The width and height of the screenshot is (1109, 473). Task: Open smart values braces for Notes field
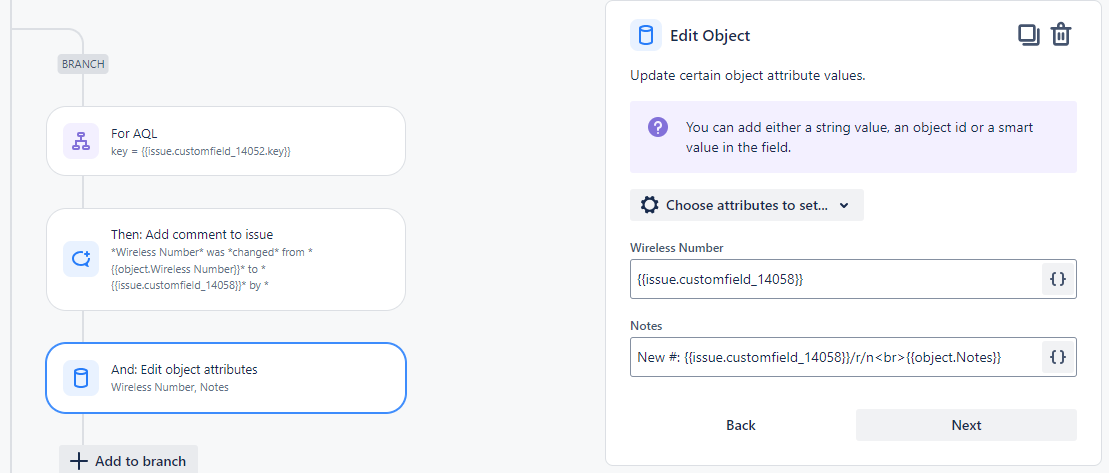[1058, 357]
